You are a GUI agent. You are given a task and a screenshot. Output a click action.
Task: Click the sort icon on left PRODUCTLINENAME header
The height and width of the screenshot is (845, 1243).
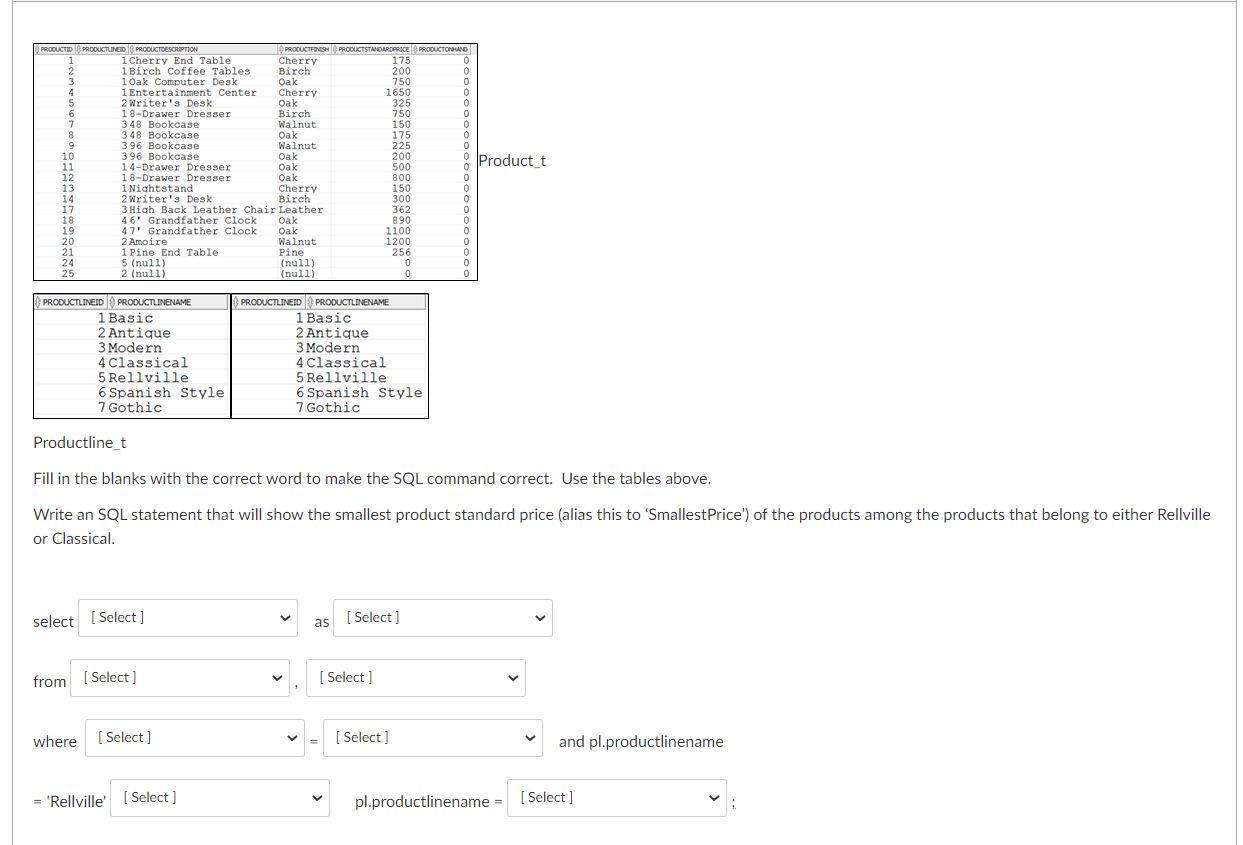coord(113,302)
